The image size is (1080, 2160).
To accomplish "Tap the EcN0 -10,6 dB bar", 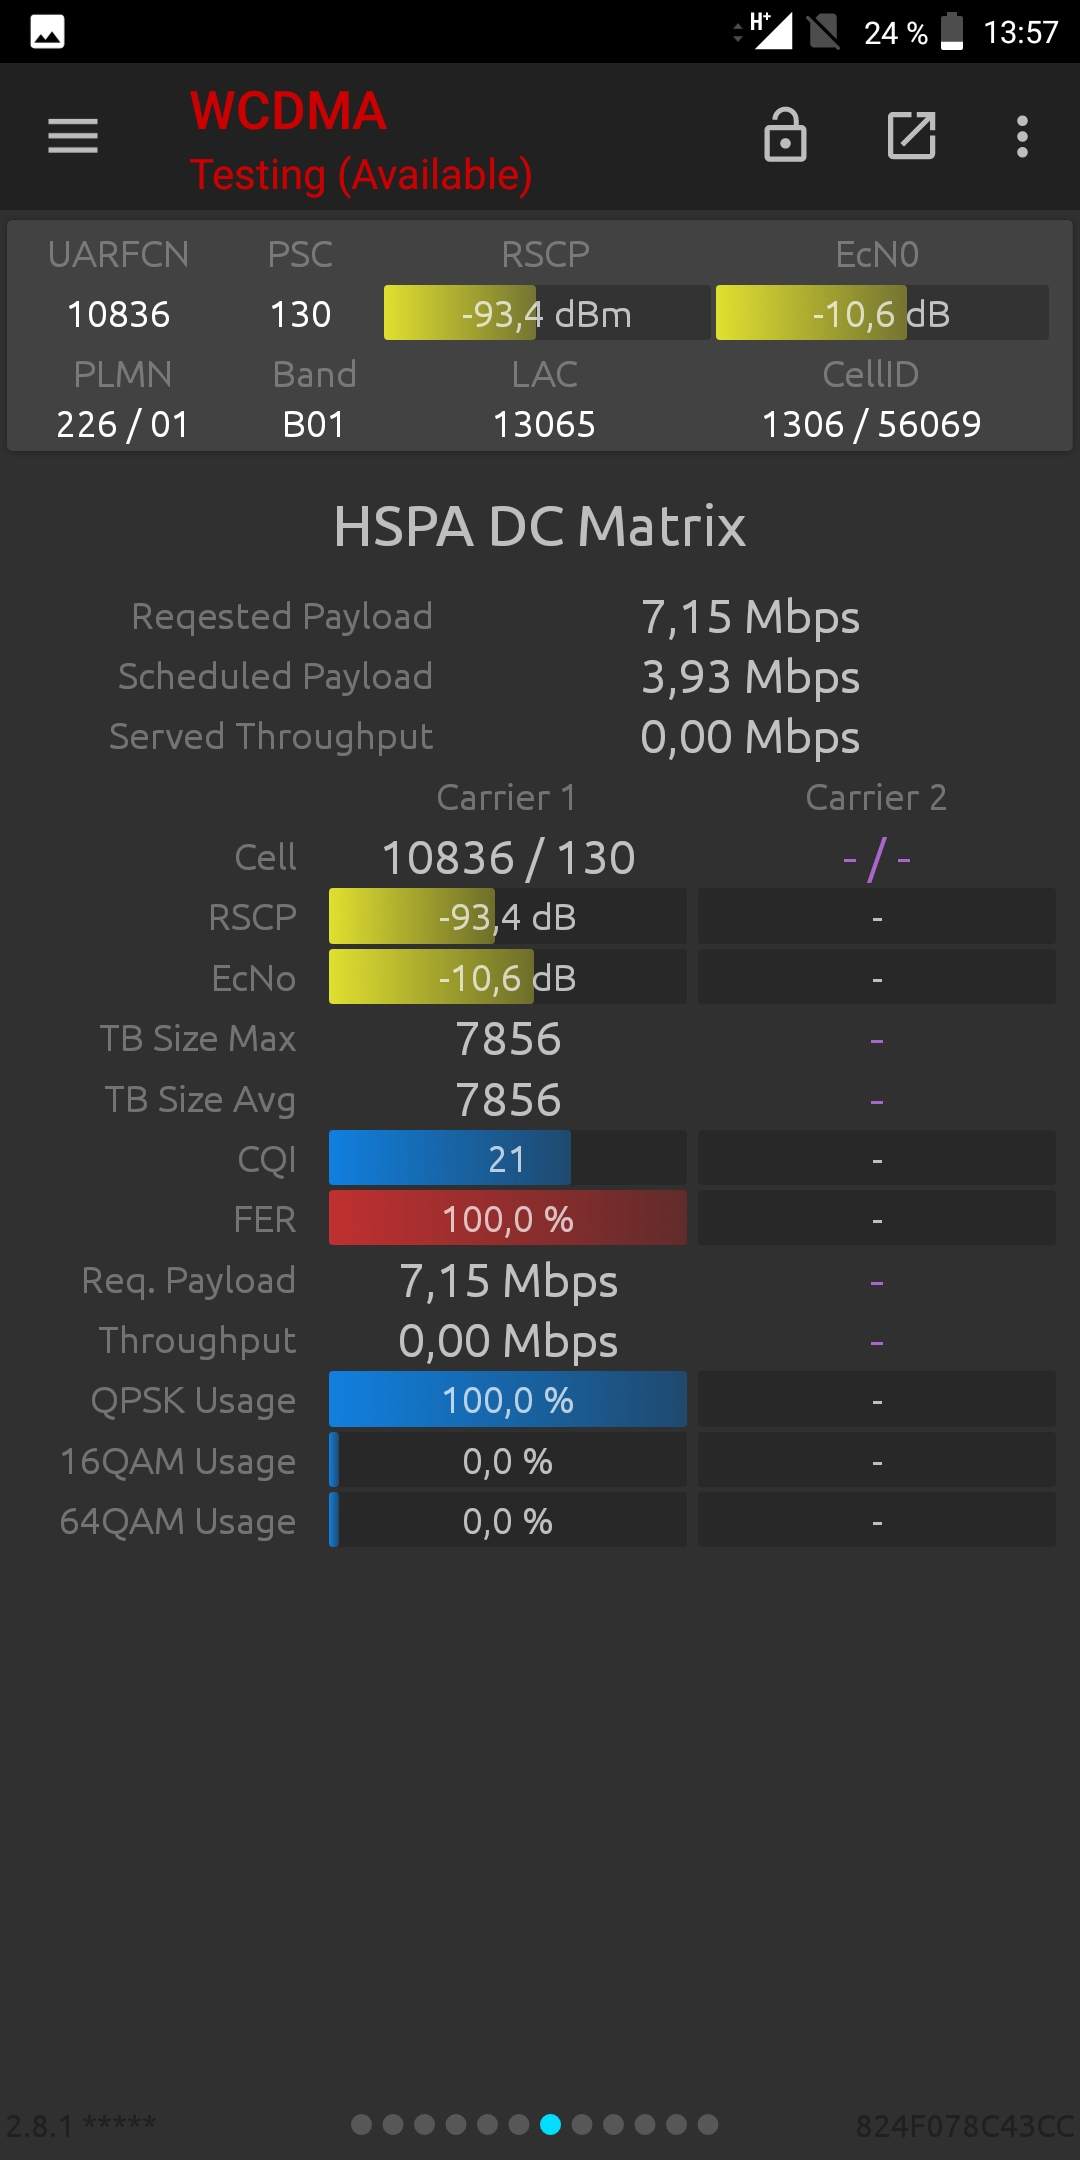I will (x=882, y=313).
